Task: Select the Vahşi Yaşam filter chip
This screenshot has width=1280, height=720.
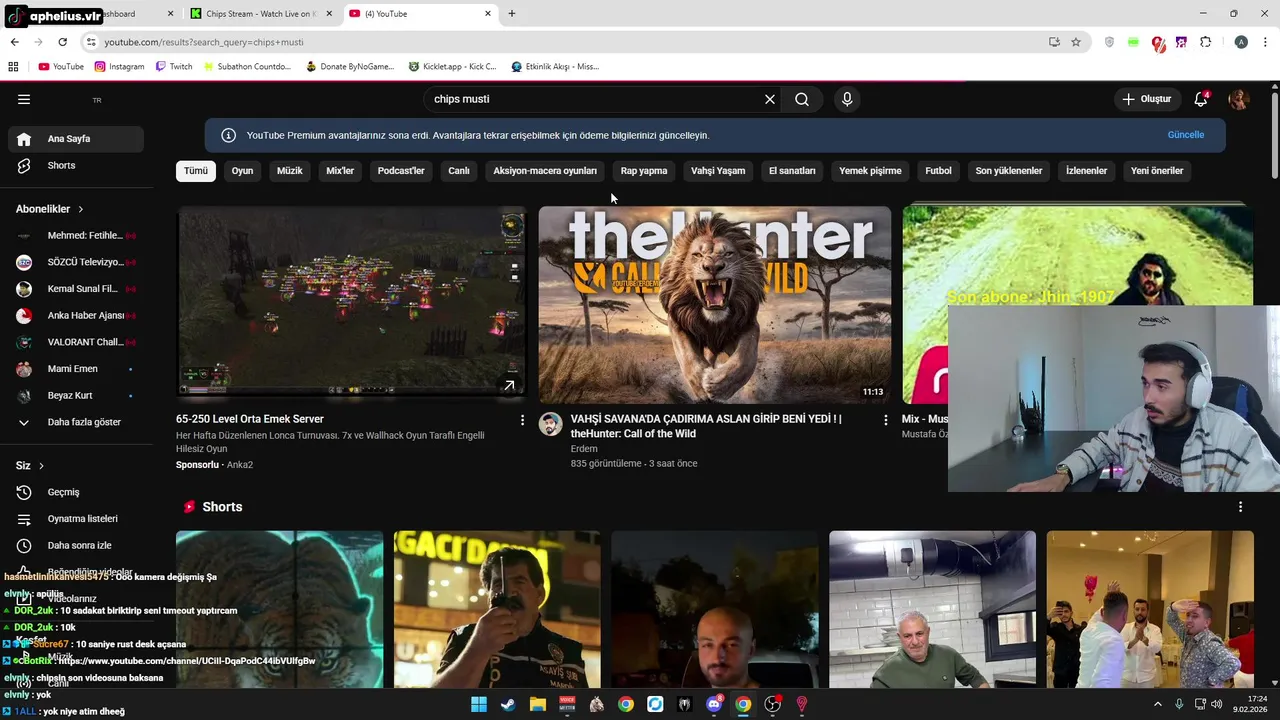Action: [x=718, y=171]
